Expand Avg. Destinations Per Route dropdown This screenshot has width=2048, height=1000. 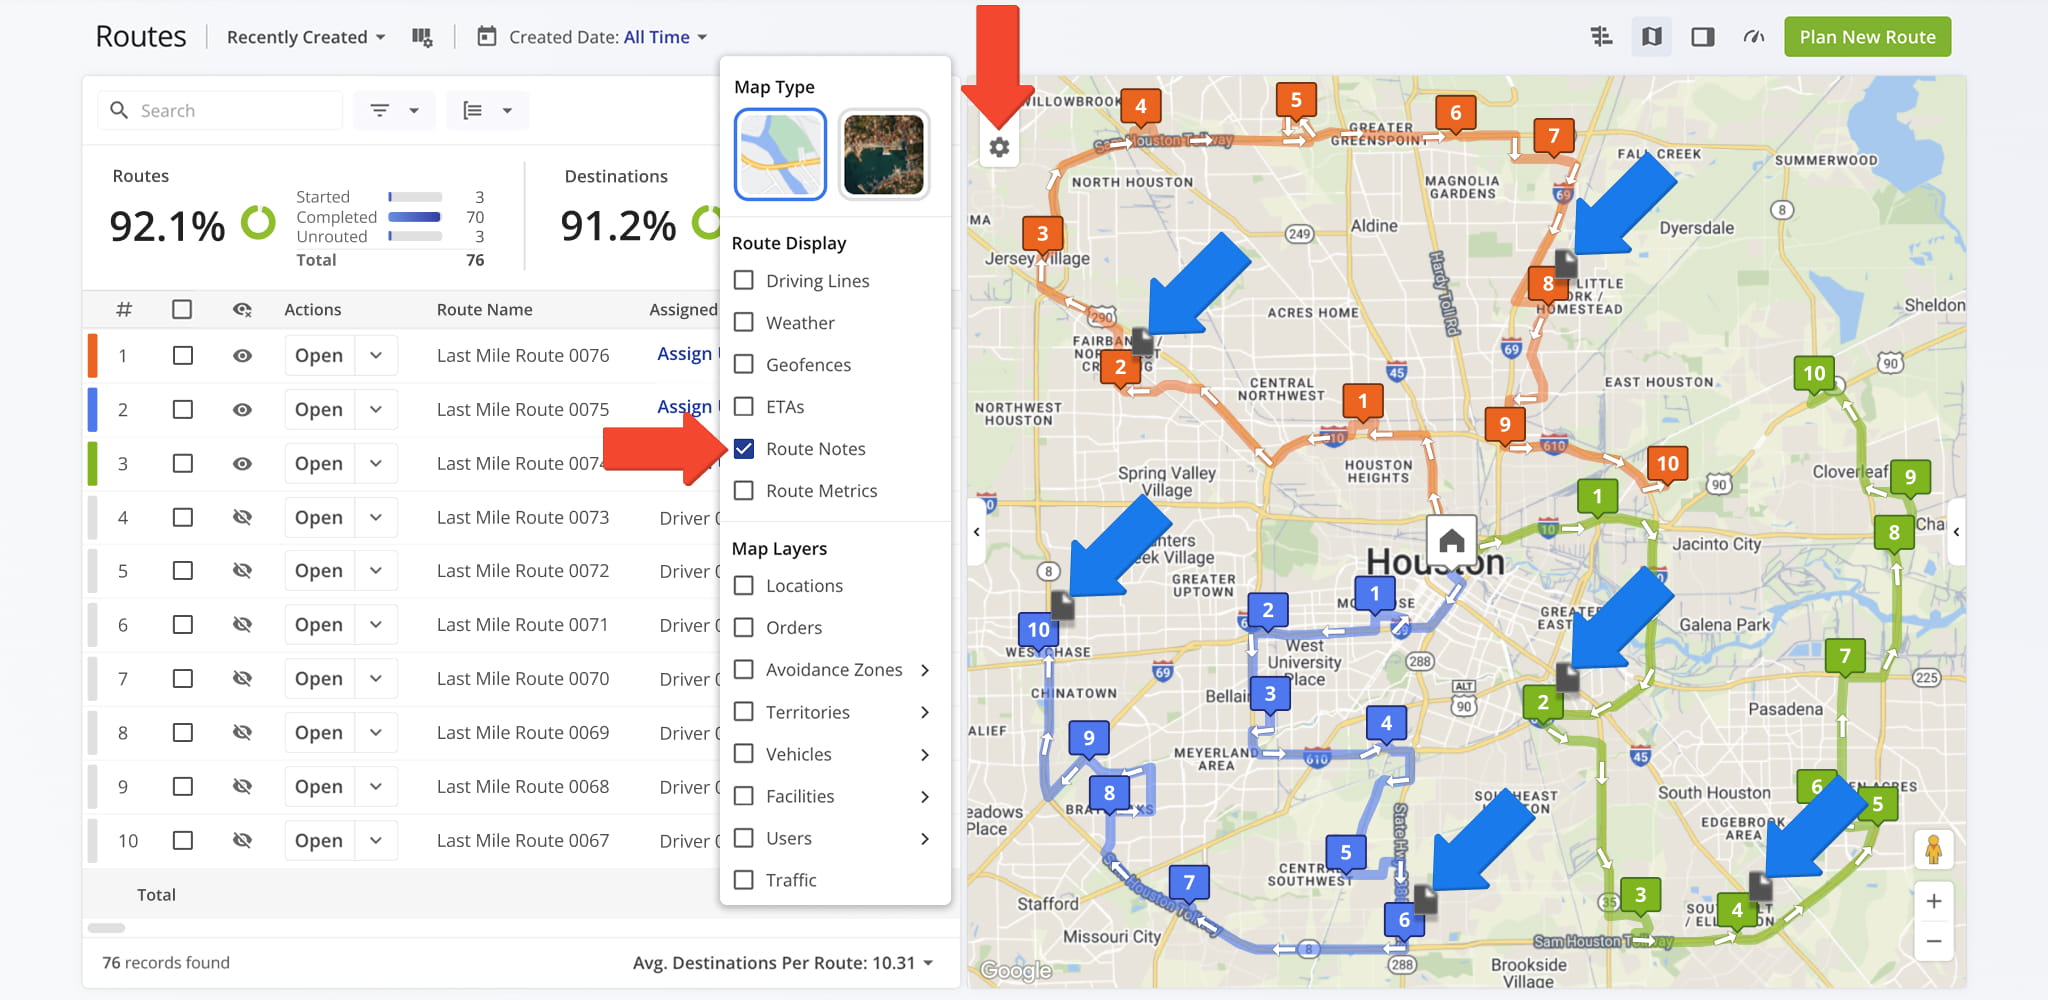(x=929, y=963)
